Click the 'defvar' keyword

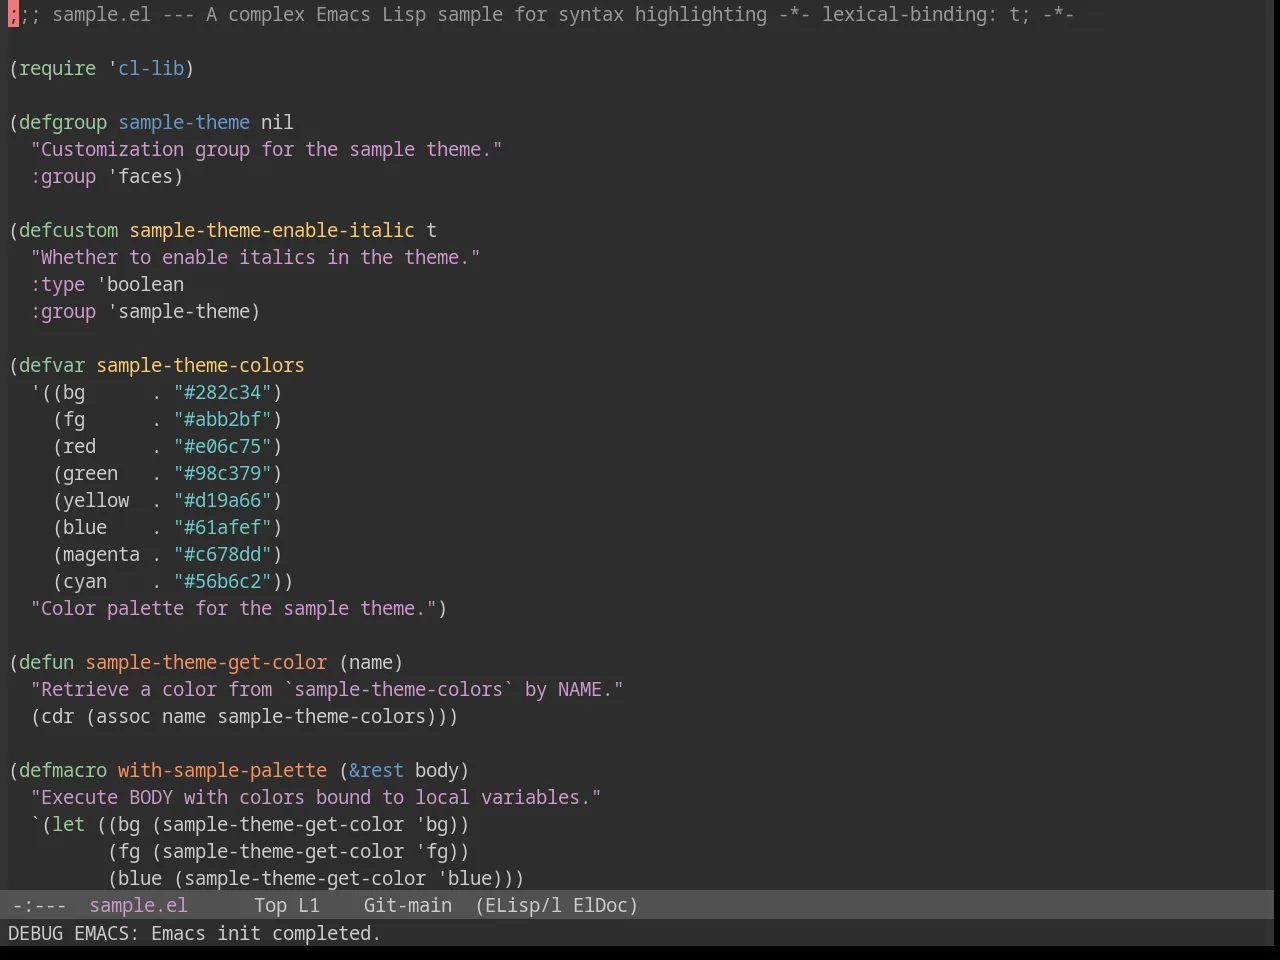pyautogui.click(x=52, y=365)
